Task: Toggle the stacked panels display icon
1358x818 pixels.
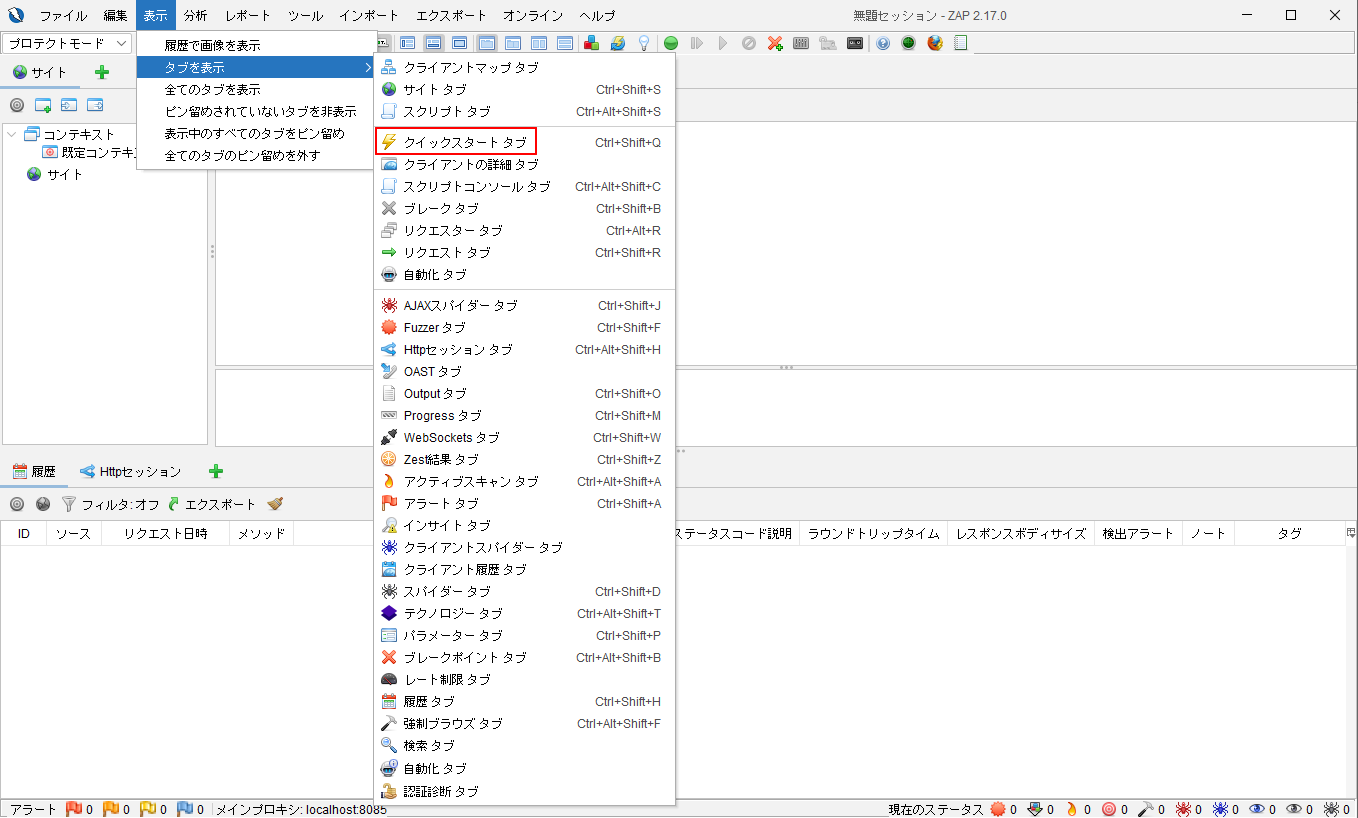Action: 564,43
